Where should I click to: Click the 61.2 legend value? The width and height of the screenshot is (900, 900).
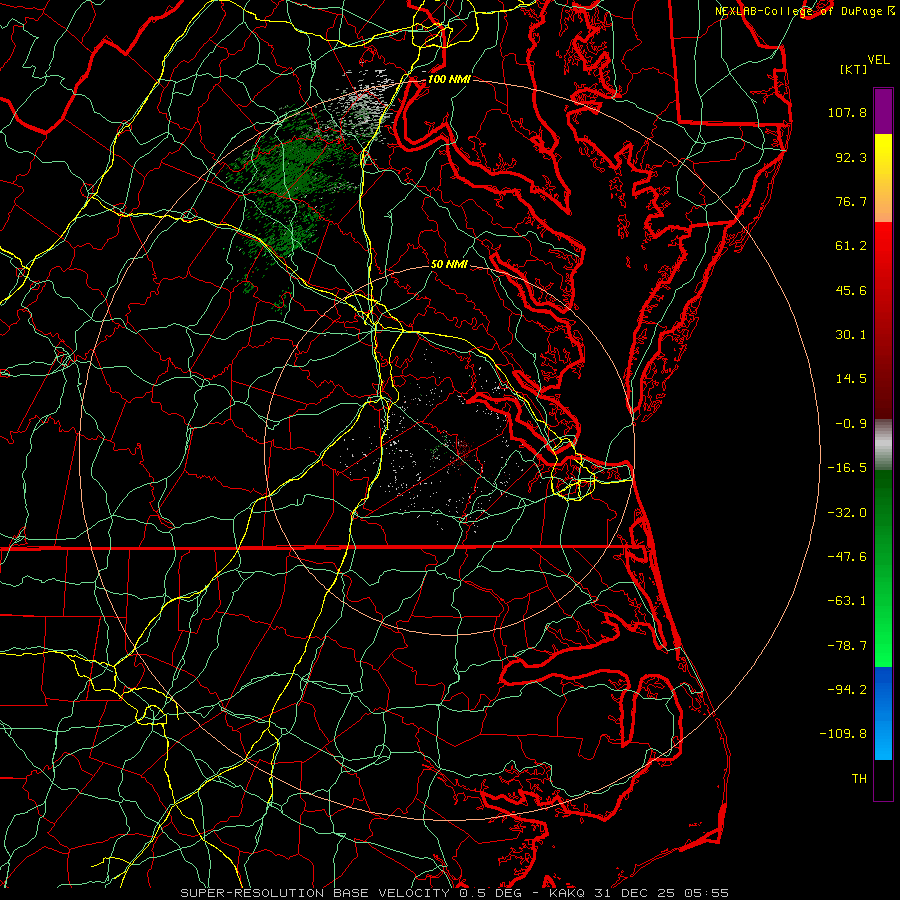pos(851,246)
